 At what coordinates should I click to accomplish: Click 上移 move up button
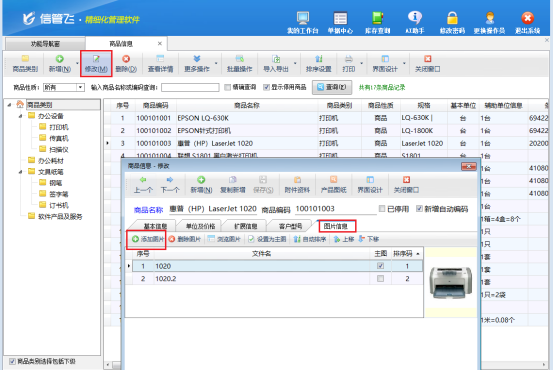(x=344, y=239)
